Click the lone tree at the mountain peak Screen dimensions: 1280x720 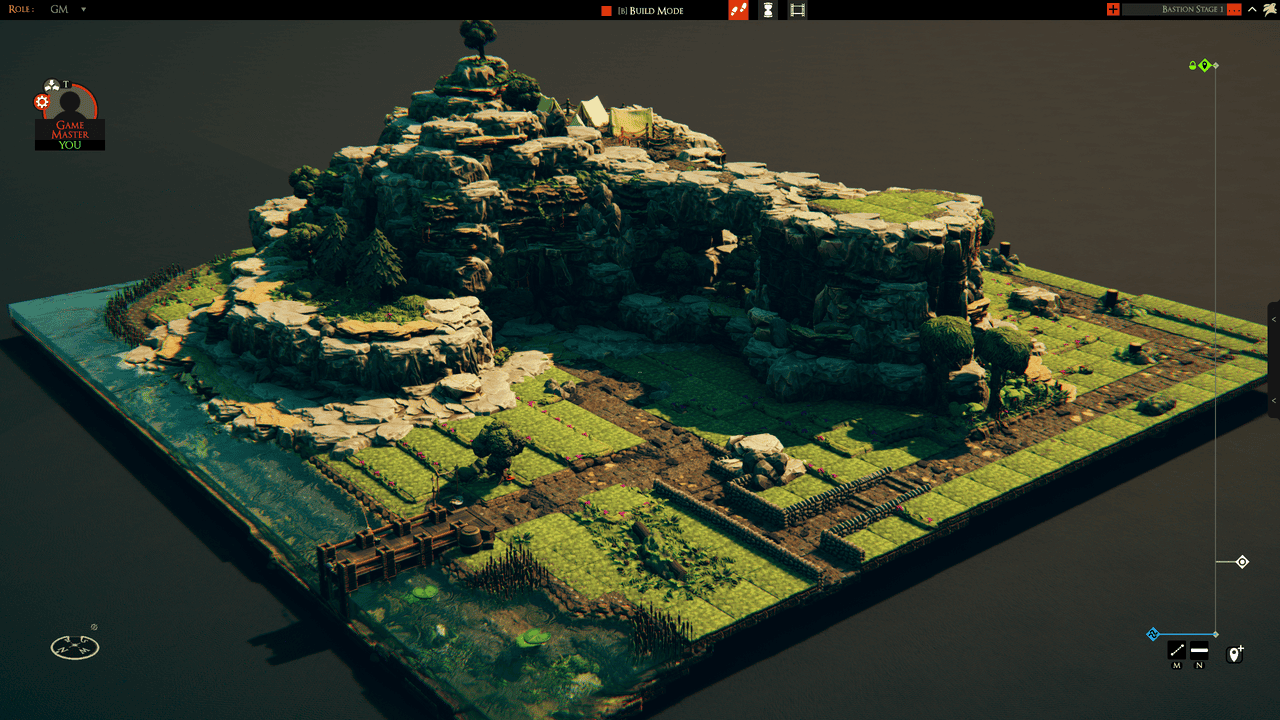click(478, 36)
